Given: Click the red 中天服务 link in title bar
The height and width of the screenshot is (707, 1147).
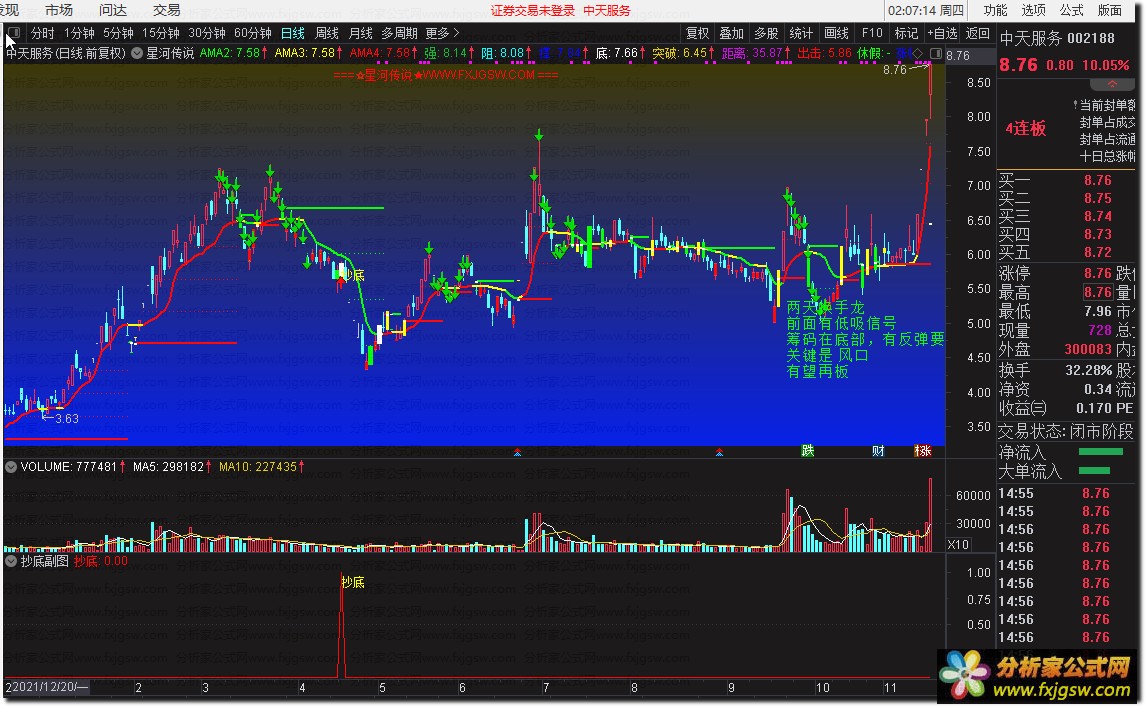Looking at the screenshot, I should (x=606, y=10).
